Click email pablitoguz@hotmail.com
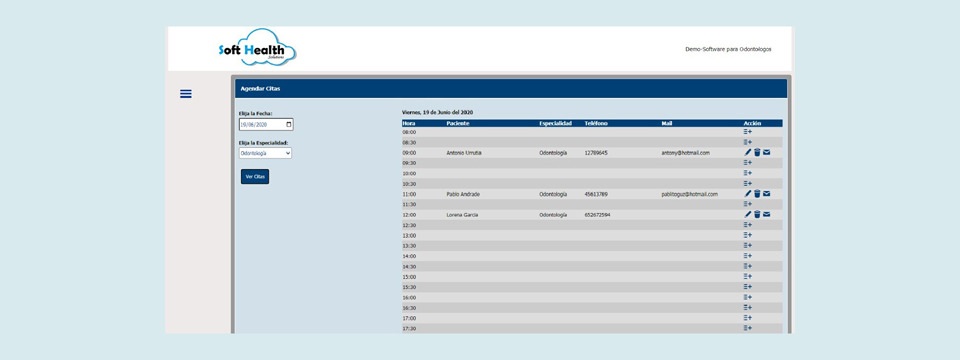Image resolution: width=960 pixels, height=360 pixels. coord(689,194)
